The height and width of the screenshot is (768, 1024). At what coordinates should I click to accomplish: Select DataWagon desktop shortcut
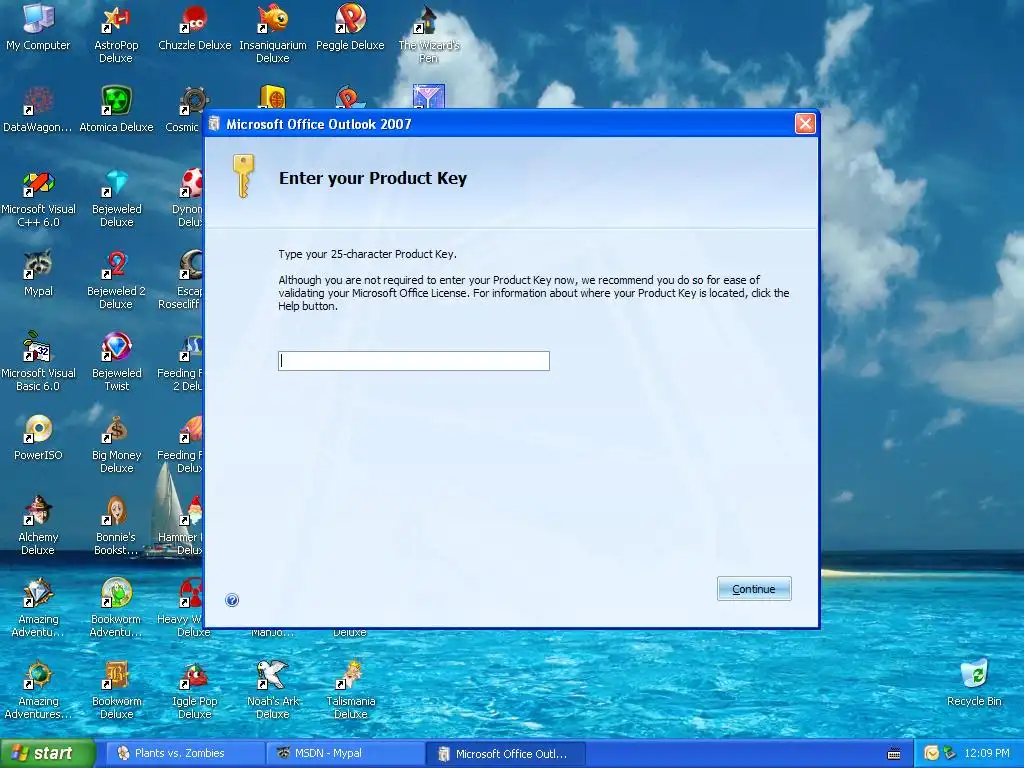(x=38, y=109)
